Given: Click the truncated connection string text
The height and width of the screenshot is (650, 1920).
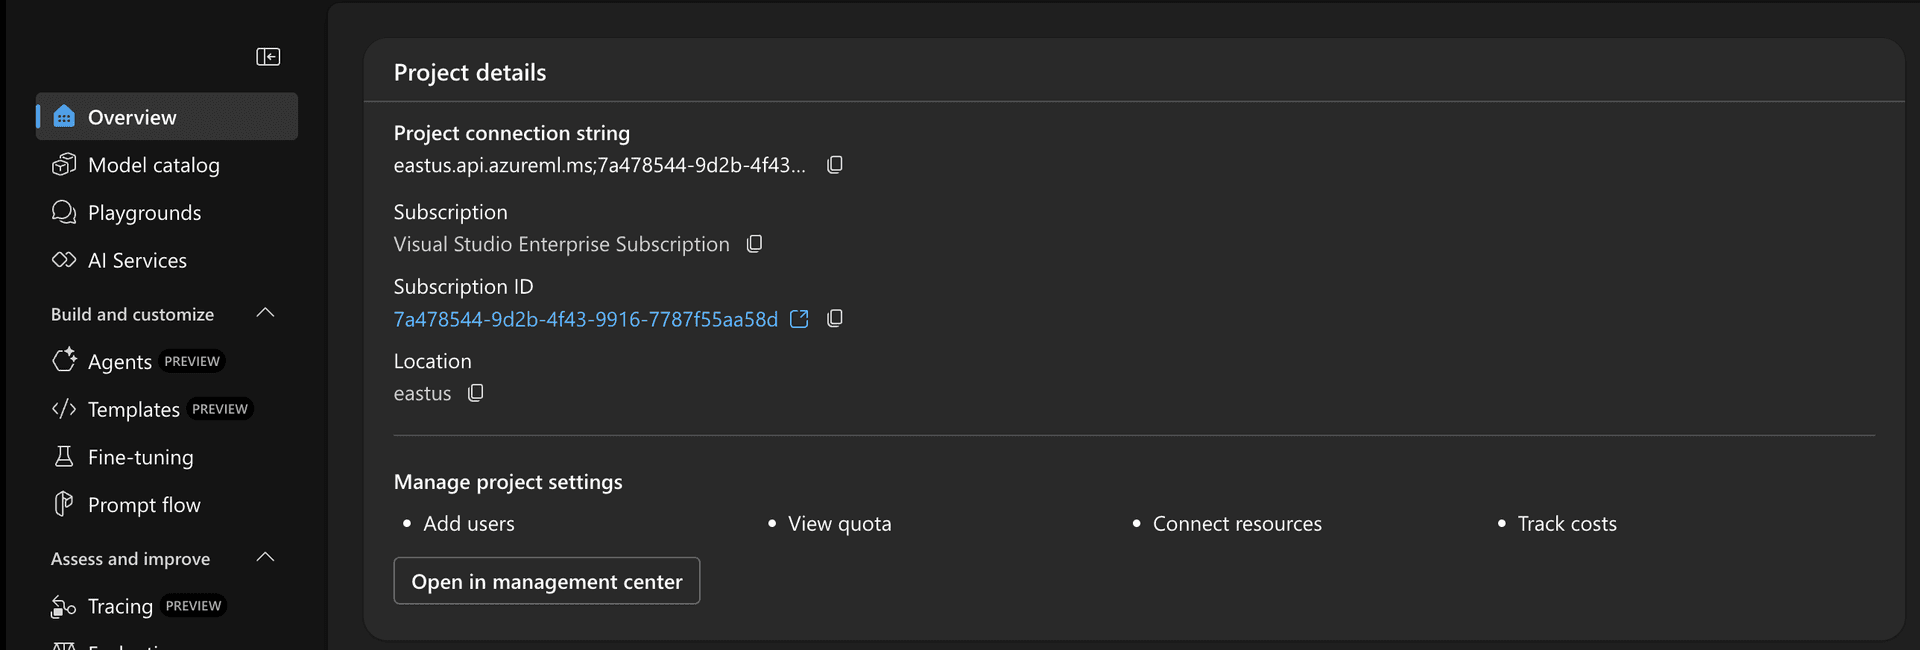Looking at the screenshot, I should tap(598, 165).
